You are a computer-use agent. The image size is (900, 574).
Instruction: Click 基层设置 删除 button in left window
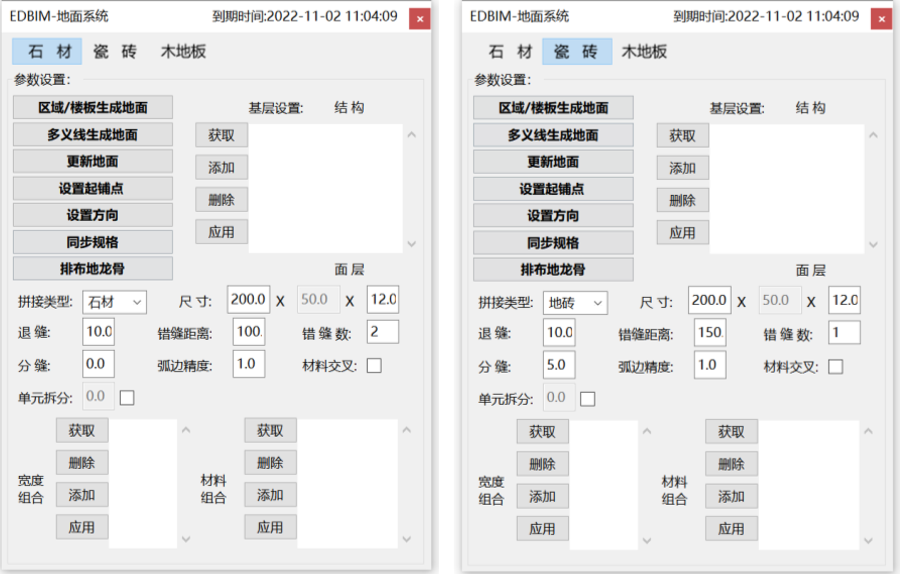[x=222, y=199]
